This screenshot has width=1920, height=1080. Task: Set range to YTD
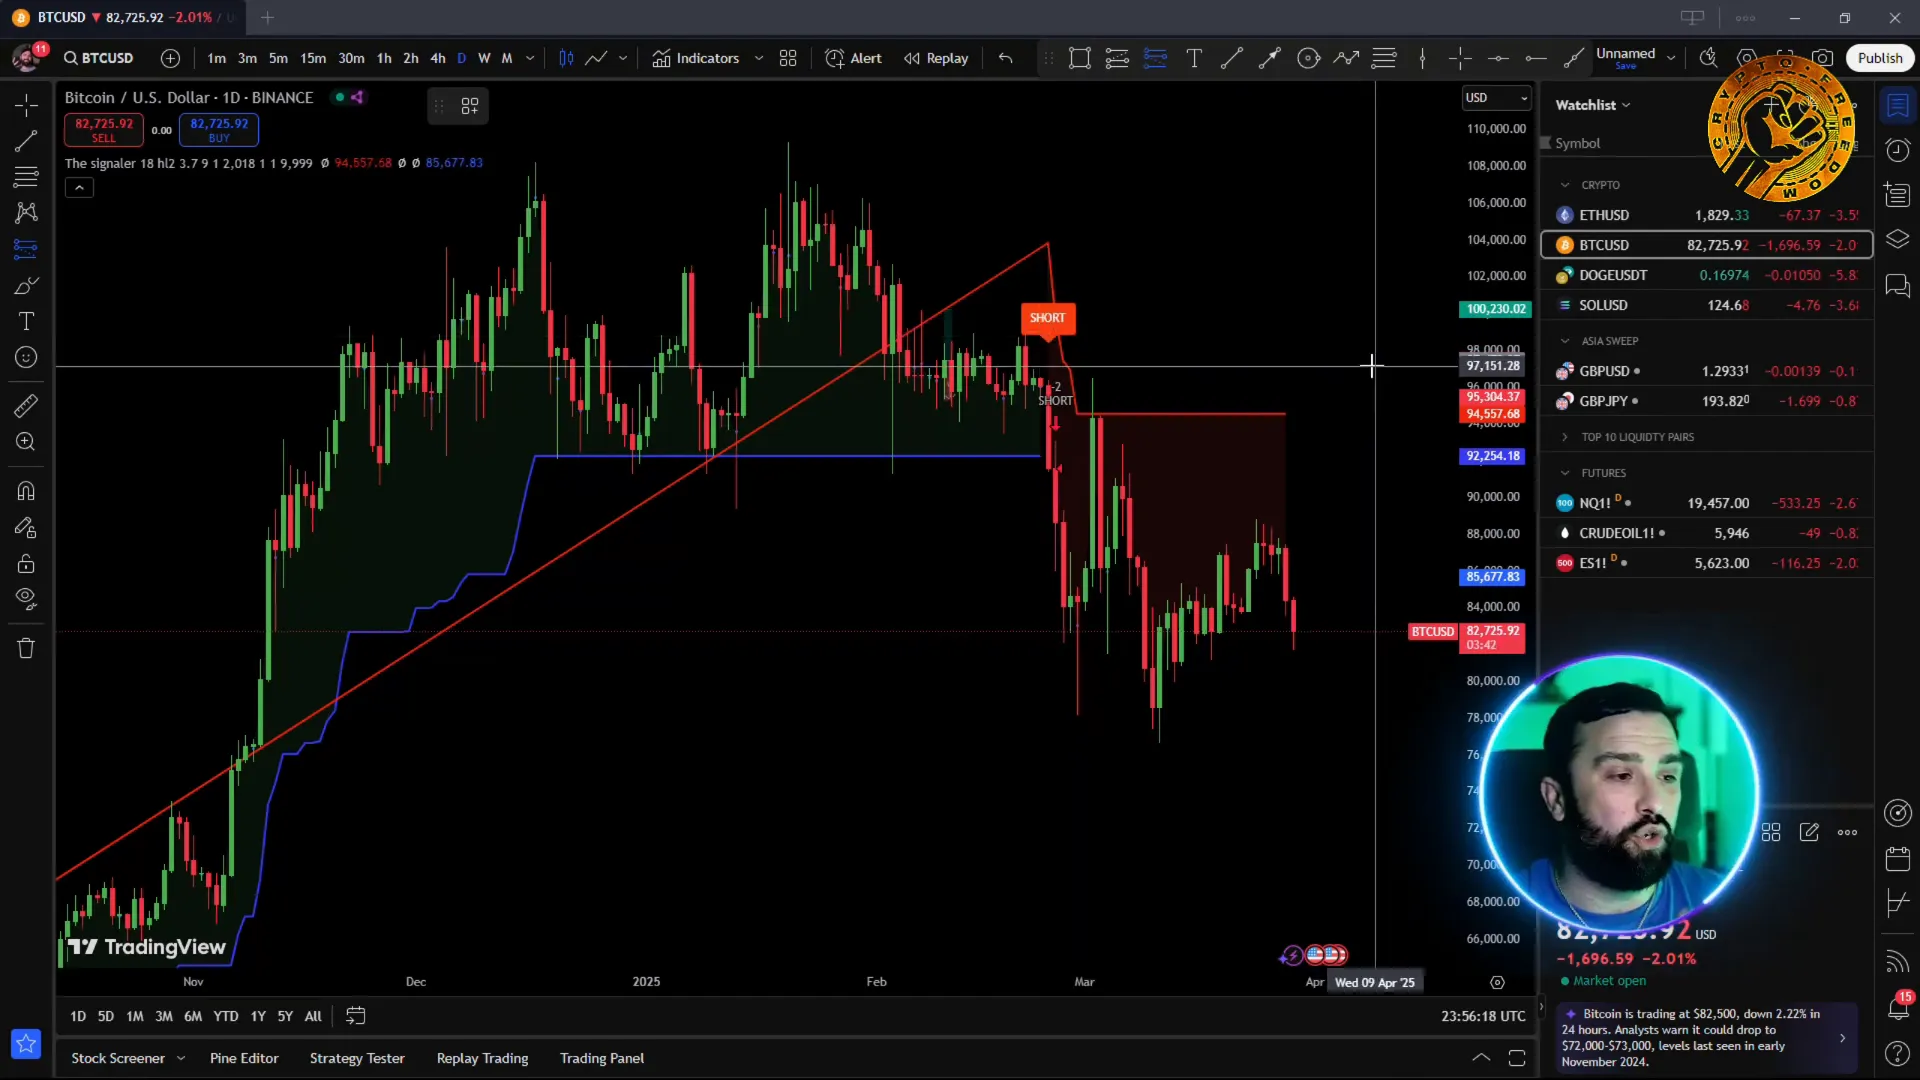pos(226,1016)
